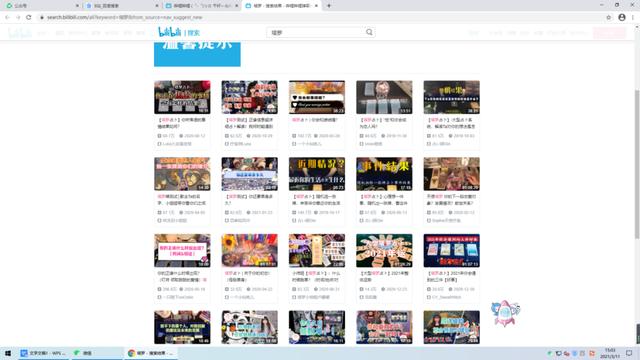Open notification center in taskbar

[x=629, y=353]
